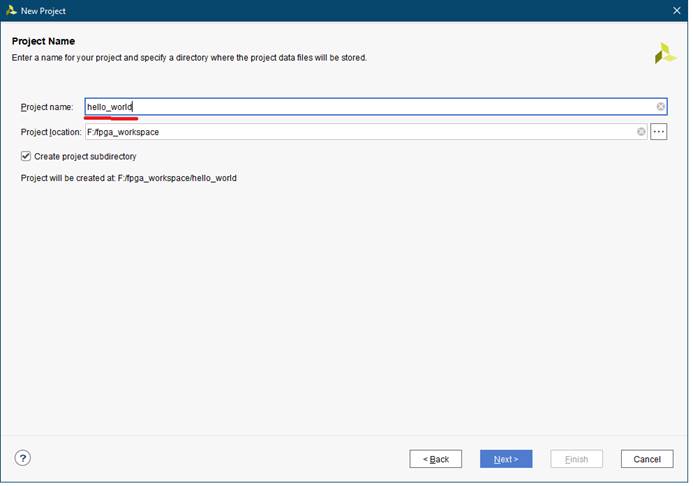Cancel the new project wizard
The image size is (693, 486).
pos(646,459)
